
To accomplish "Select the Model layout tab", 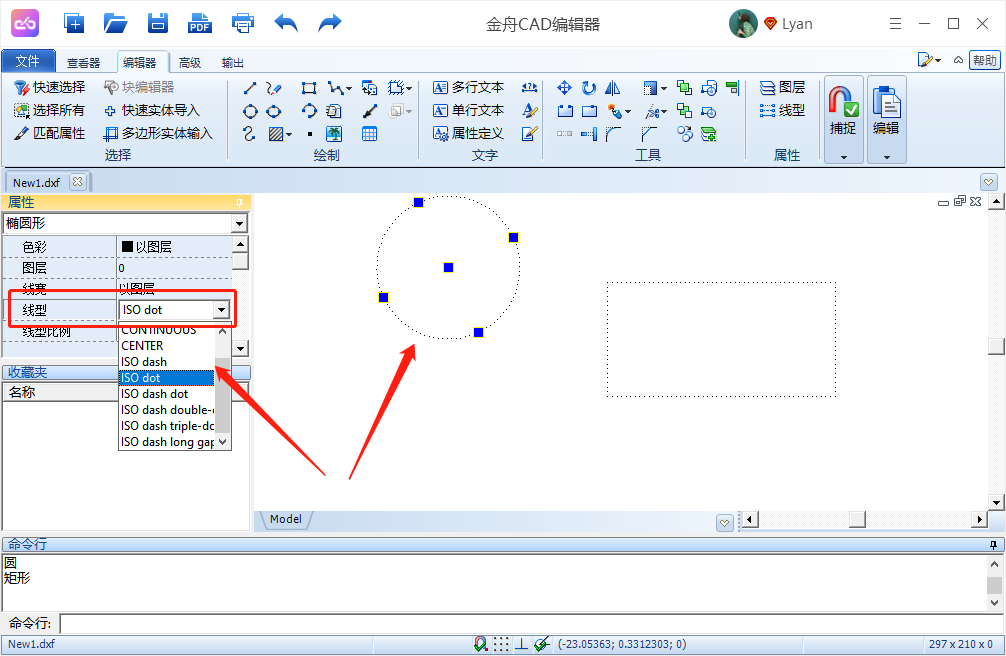I will click(286, 519).
